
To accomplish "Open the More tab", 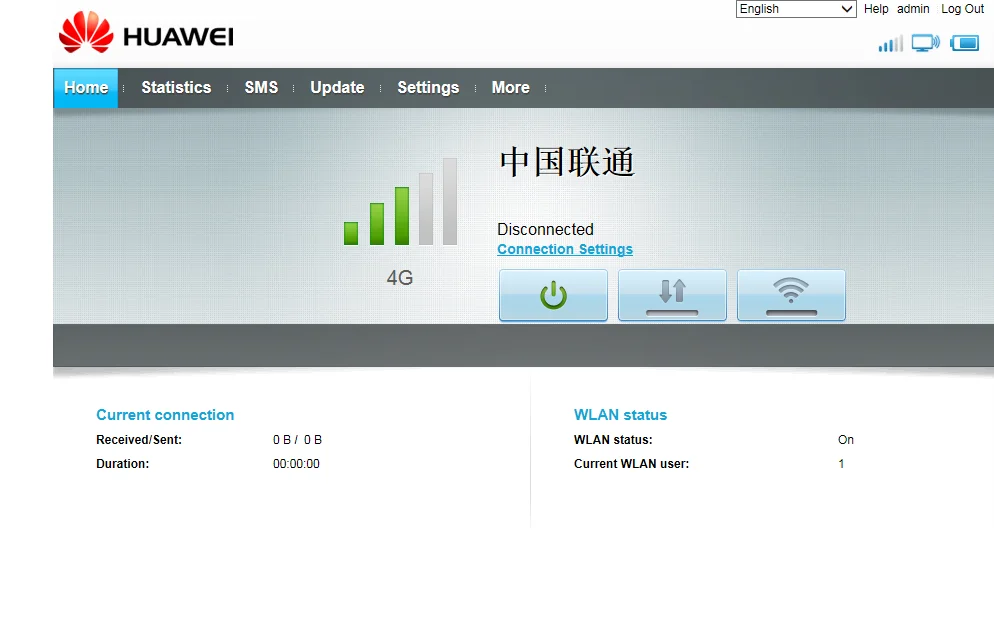I will point(510,87).
